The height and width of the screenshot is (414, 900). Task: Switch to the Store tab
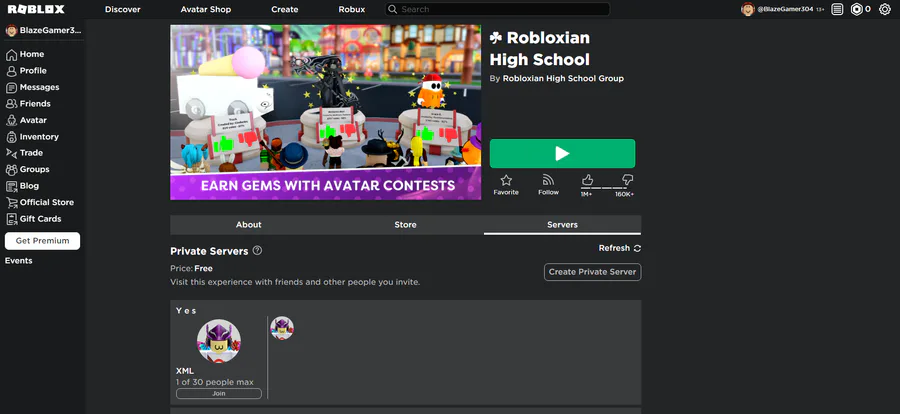tap(405, 225)
